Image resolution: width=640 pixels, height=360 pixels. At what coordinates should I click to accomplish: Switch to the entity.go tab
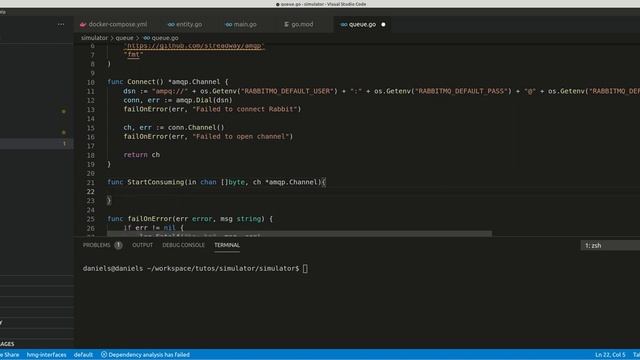185,24
